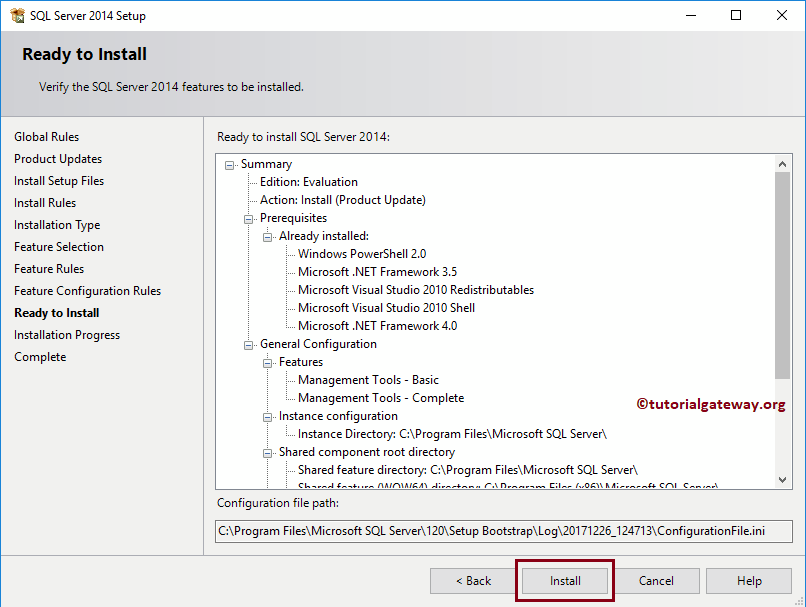Click the Install button
Image resolution: width=806 pixels, height=607 pixels.
pos(564,581)
